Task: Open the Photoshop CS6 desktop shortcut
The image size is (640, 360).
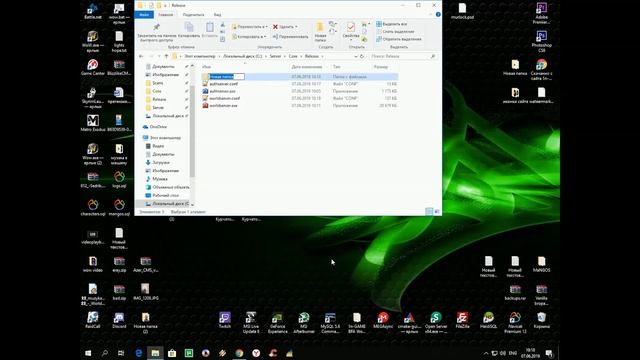Action: pos(541,41)
